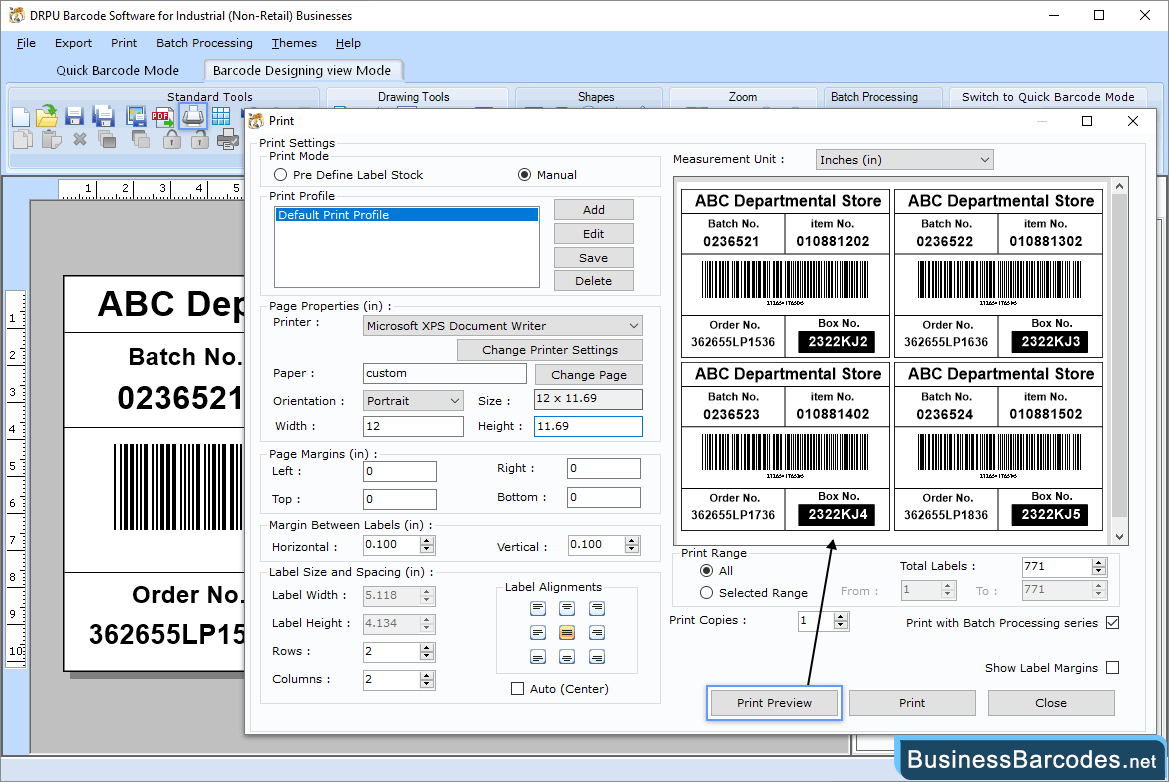Set label alignment to top-right
1169x782 pixels.
click(596, 609)
